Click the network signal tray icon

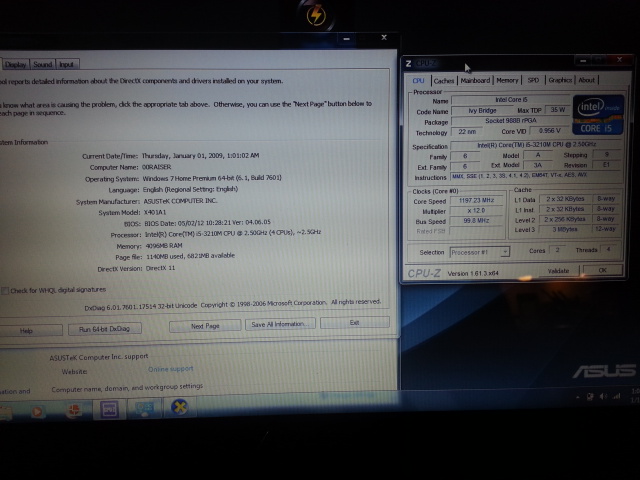point(617,396)
